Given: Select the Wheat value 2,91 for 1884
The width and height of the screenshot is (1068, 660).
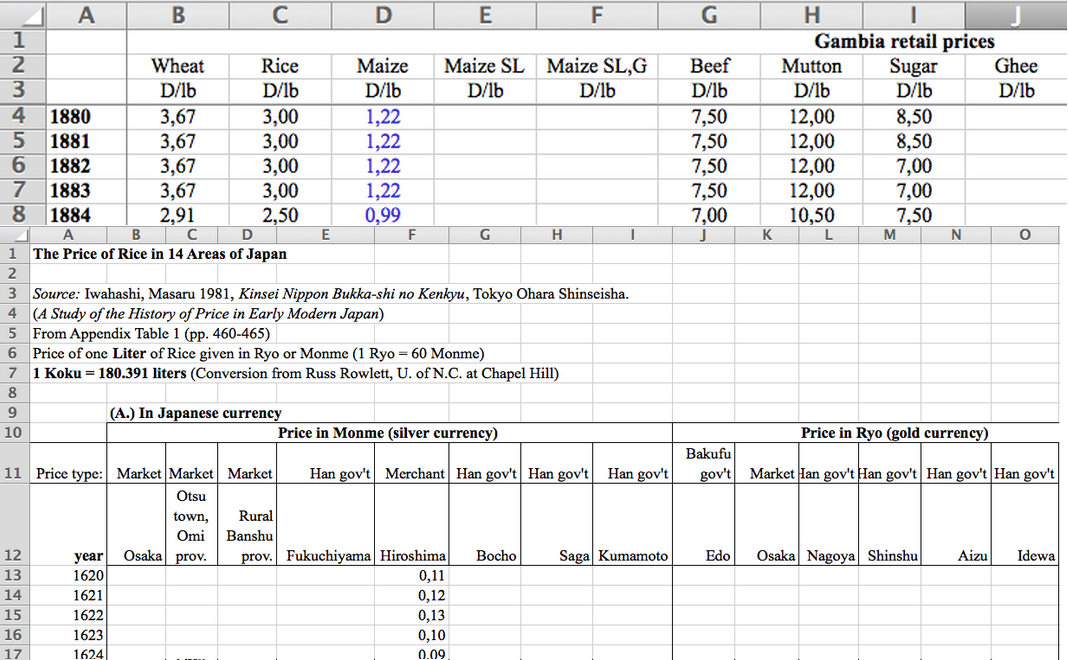Looking at the screenshot, I should 178,215.
